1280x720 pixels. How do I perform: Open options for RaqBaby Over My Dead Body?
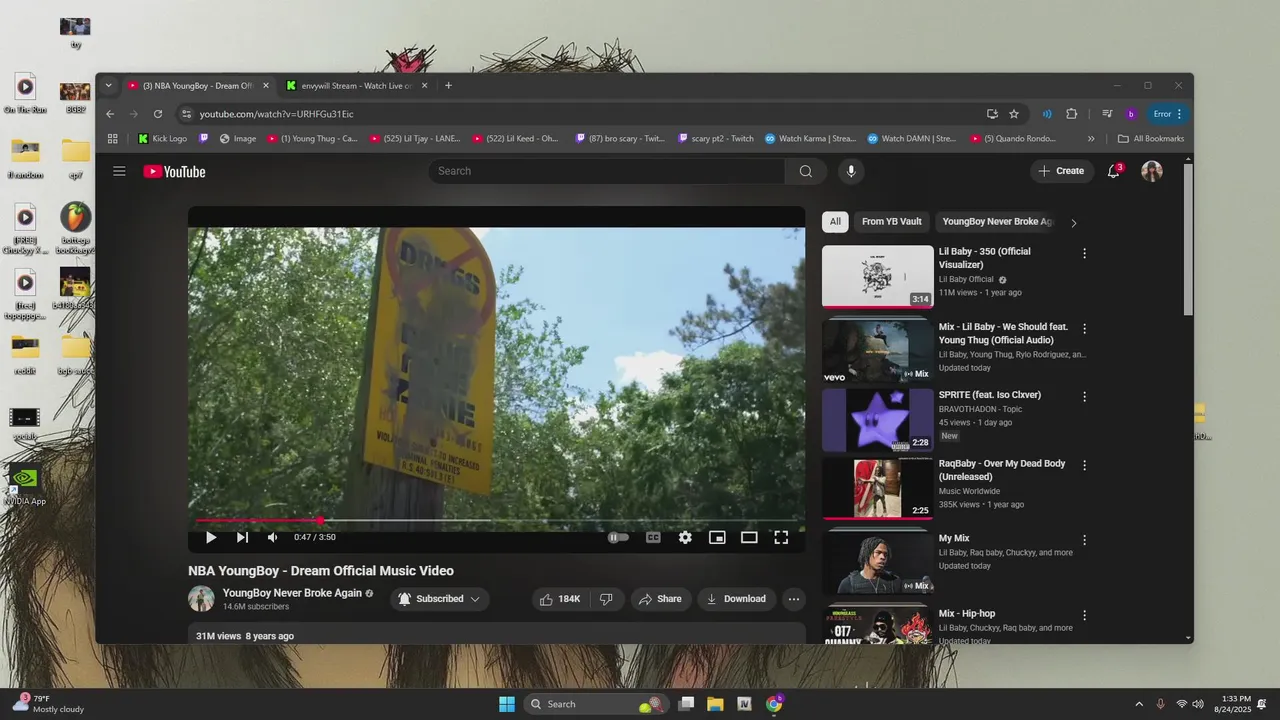pos(1084,465)
